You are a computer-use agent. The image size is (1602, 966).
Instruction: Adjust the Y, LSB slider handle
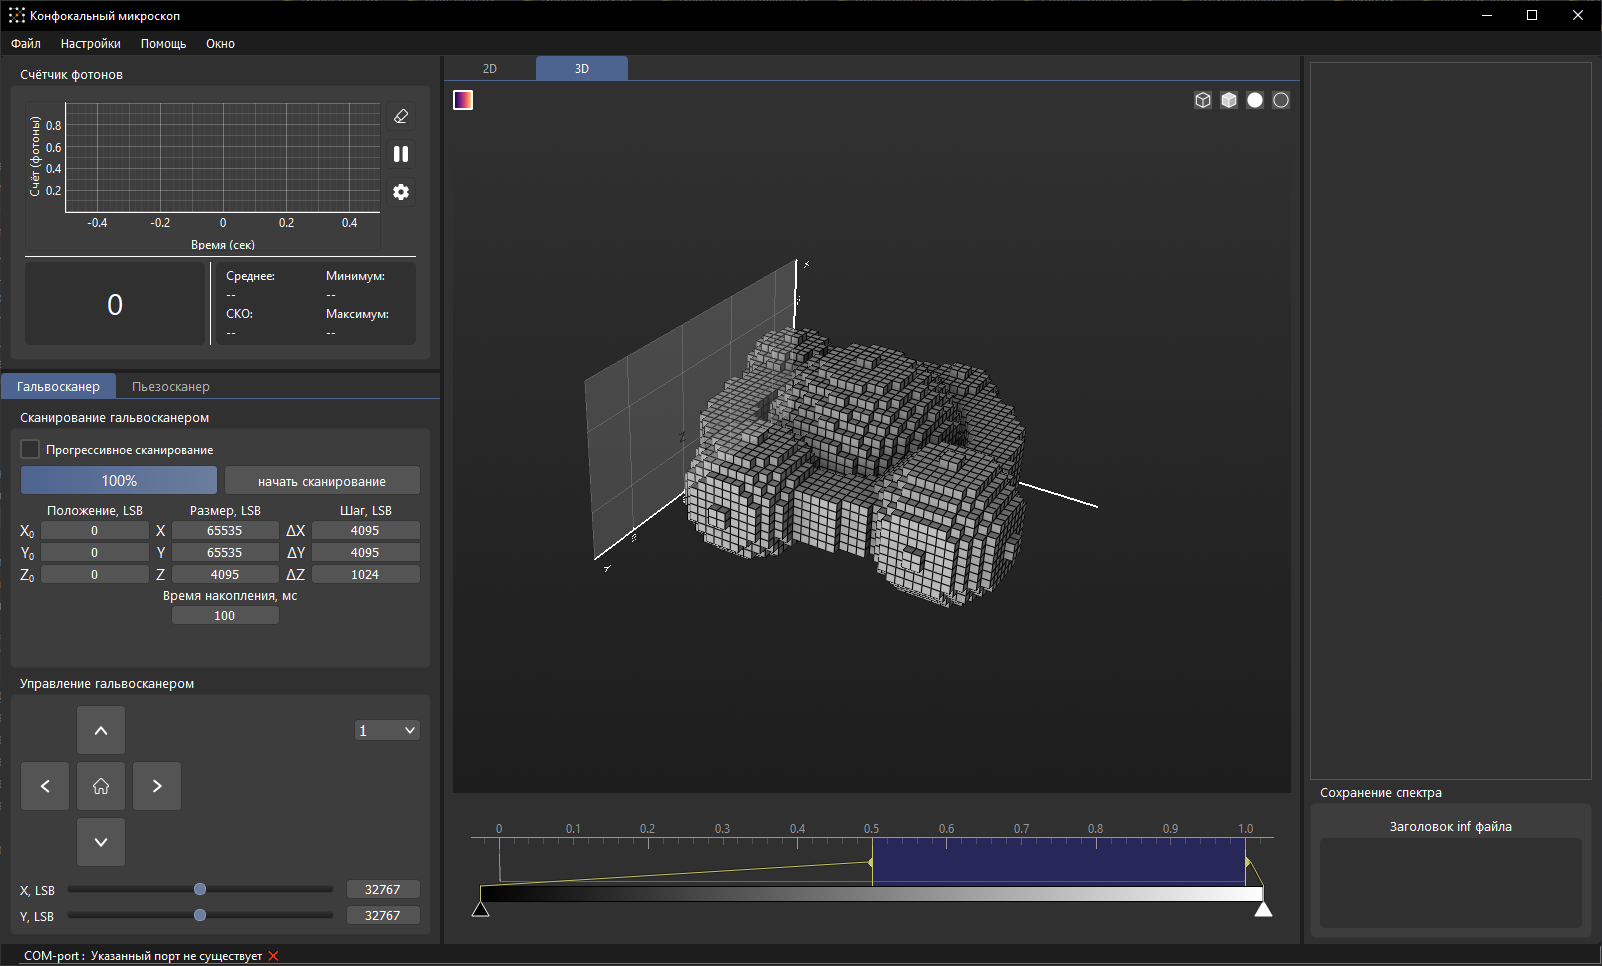[200, 915]
